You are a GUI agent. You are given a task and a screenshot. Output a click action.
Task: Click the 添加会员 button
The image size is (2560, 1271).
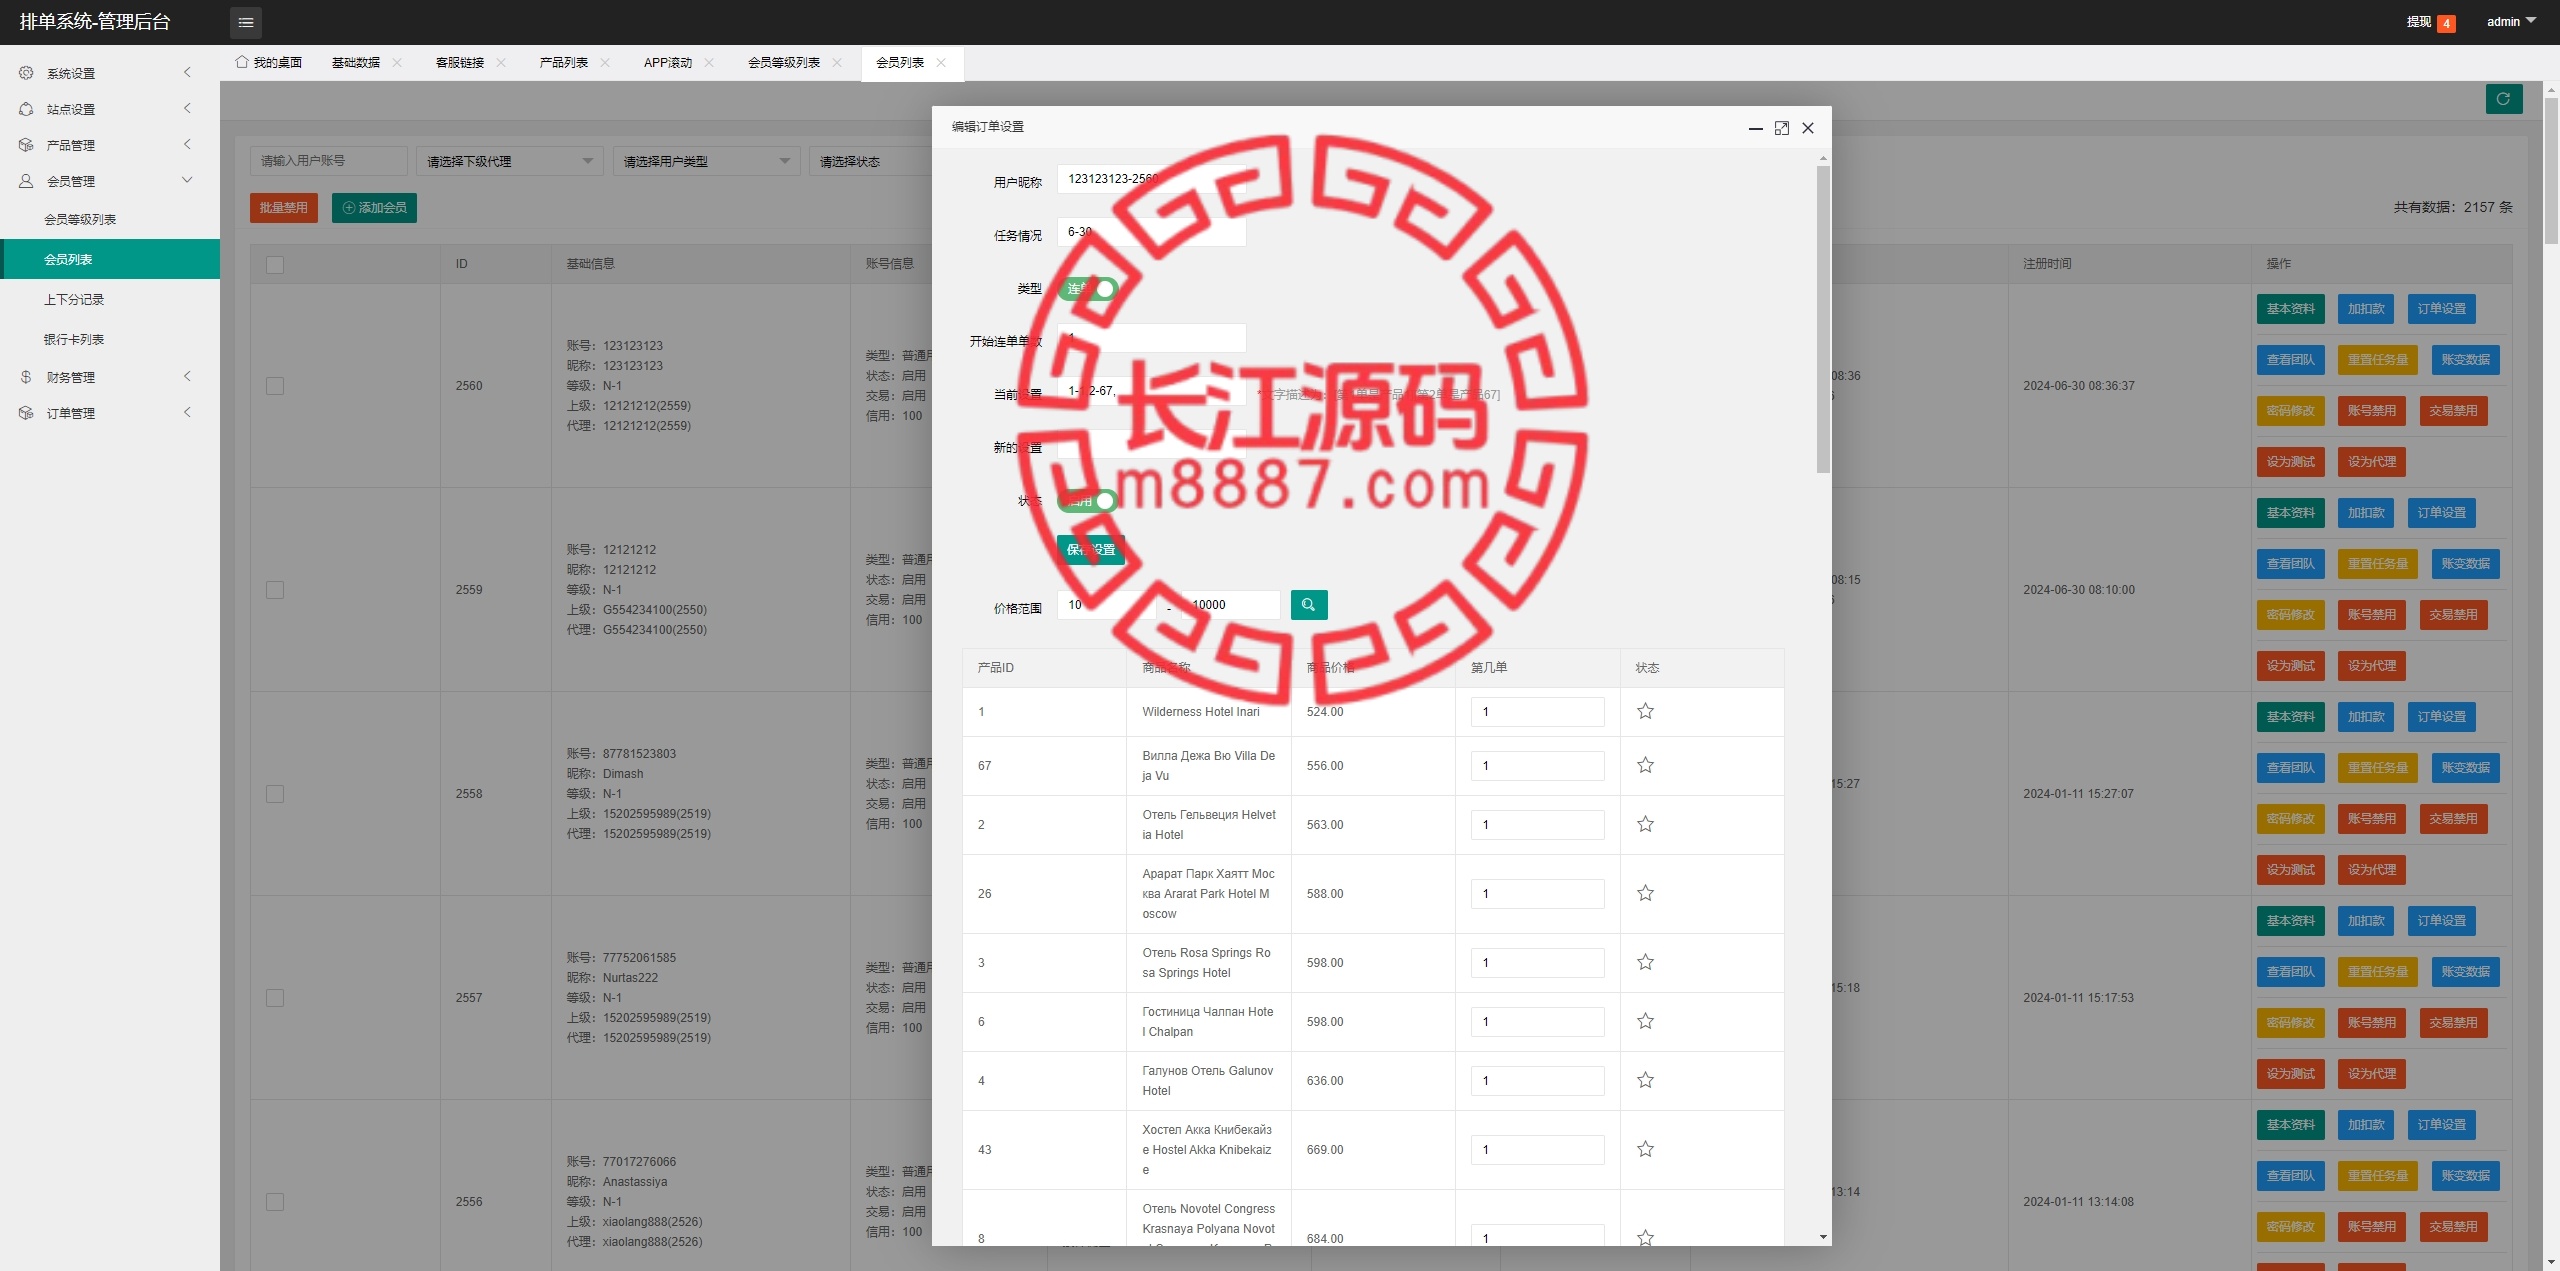tap(374, 208)
